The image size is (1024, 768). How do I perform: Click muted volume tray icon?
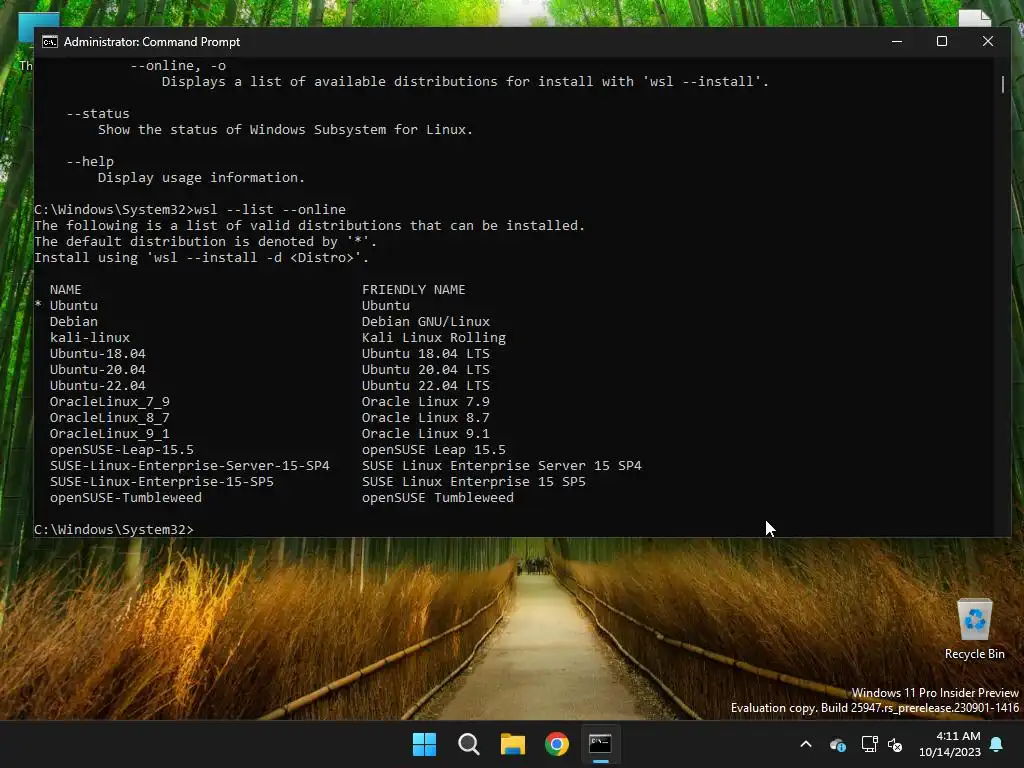point(895,744)
